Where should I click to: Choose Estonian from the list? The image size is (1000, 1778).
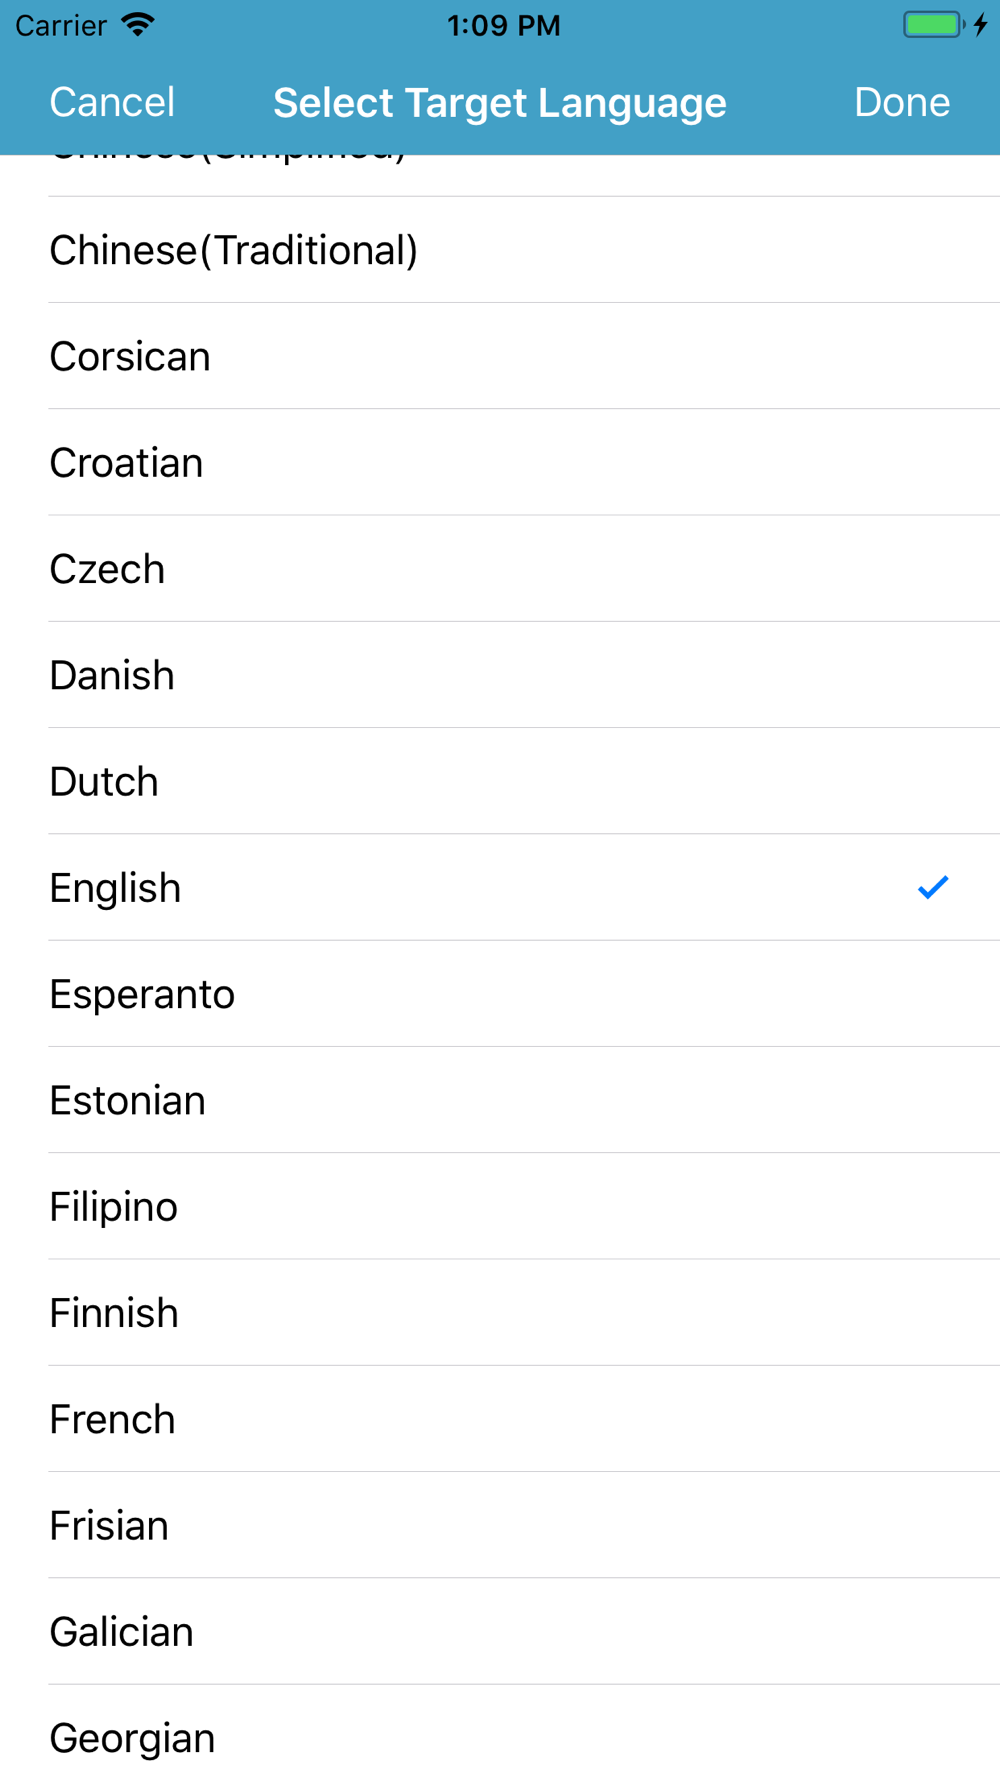(x=500, y=1100)
